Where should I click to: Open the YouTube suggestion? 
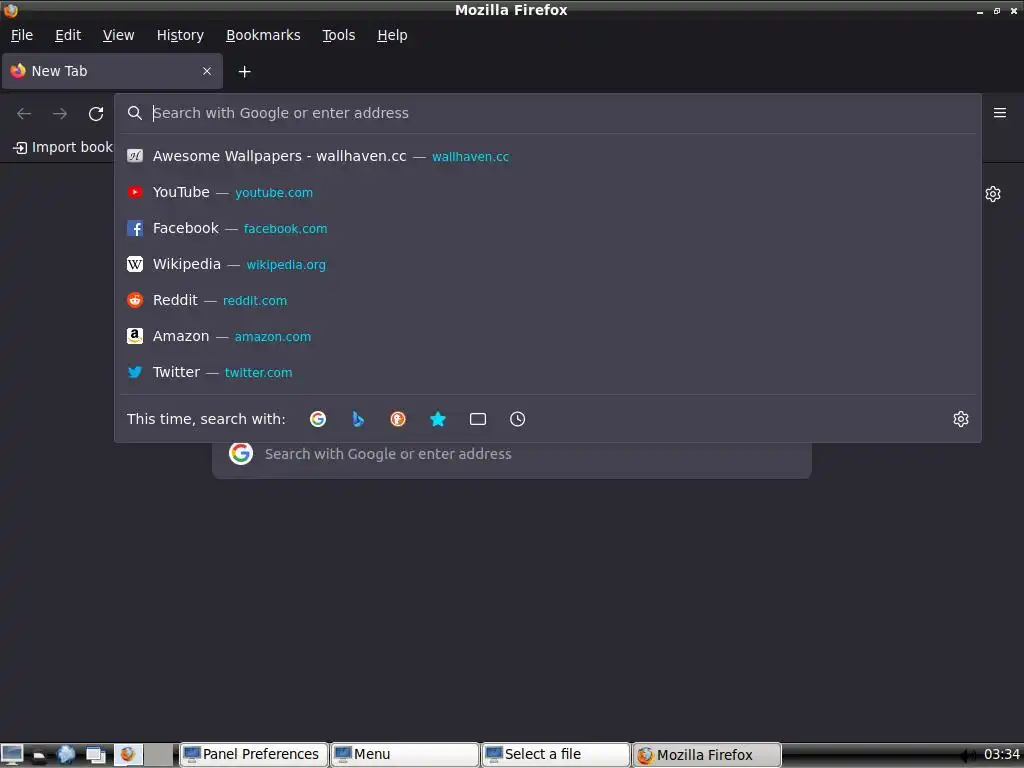(x=547, y=192)
